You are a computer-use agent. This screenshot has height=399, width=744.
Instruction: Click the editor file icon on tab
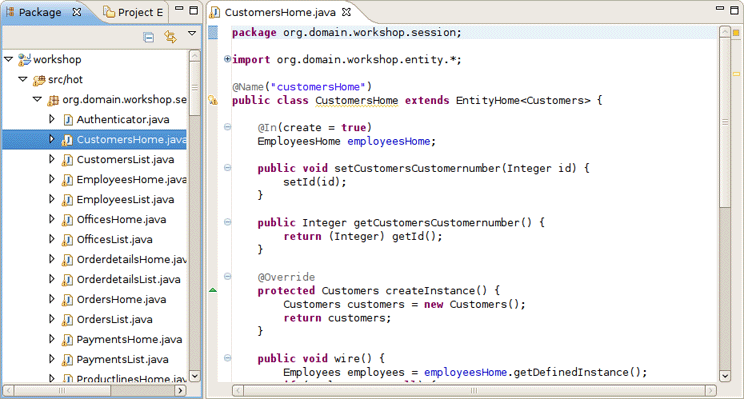point(215,12)
